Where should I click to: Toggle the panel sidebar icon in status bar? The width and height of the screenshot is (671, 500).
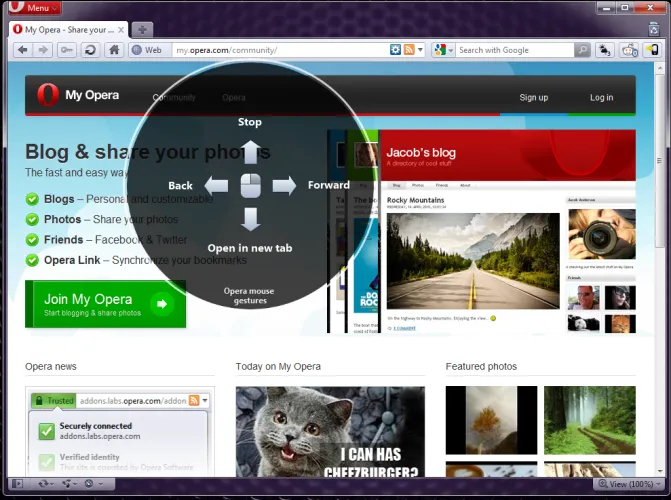18,484
